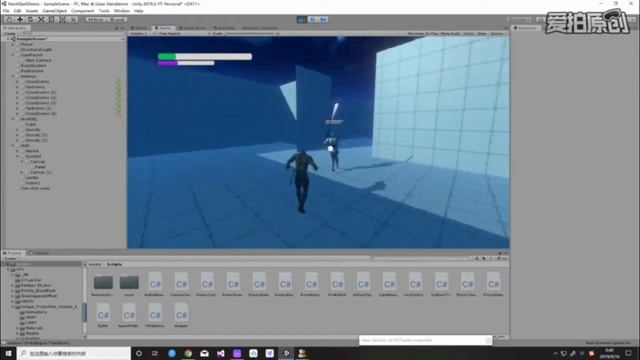
Task: Toggle Mute Audio in Game view
Action: click(451, 33)
